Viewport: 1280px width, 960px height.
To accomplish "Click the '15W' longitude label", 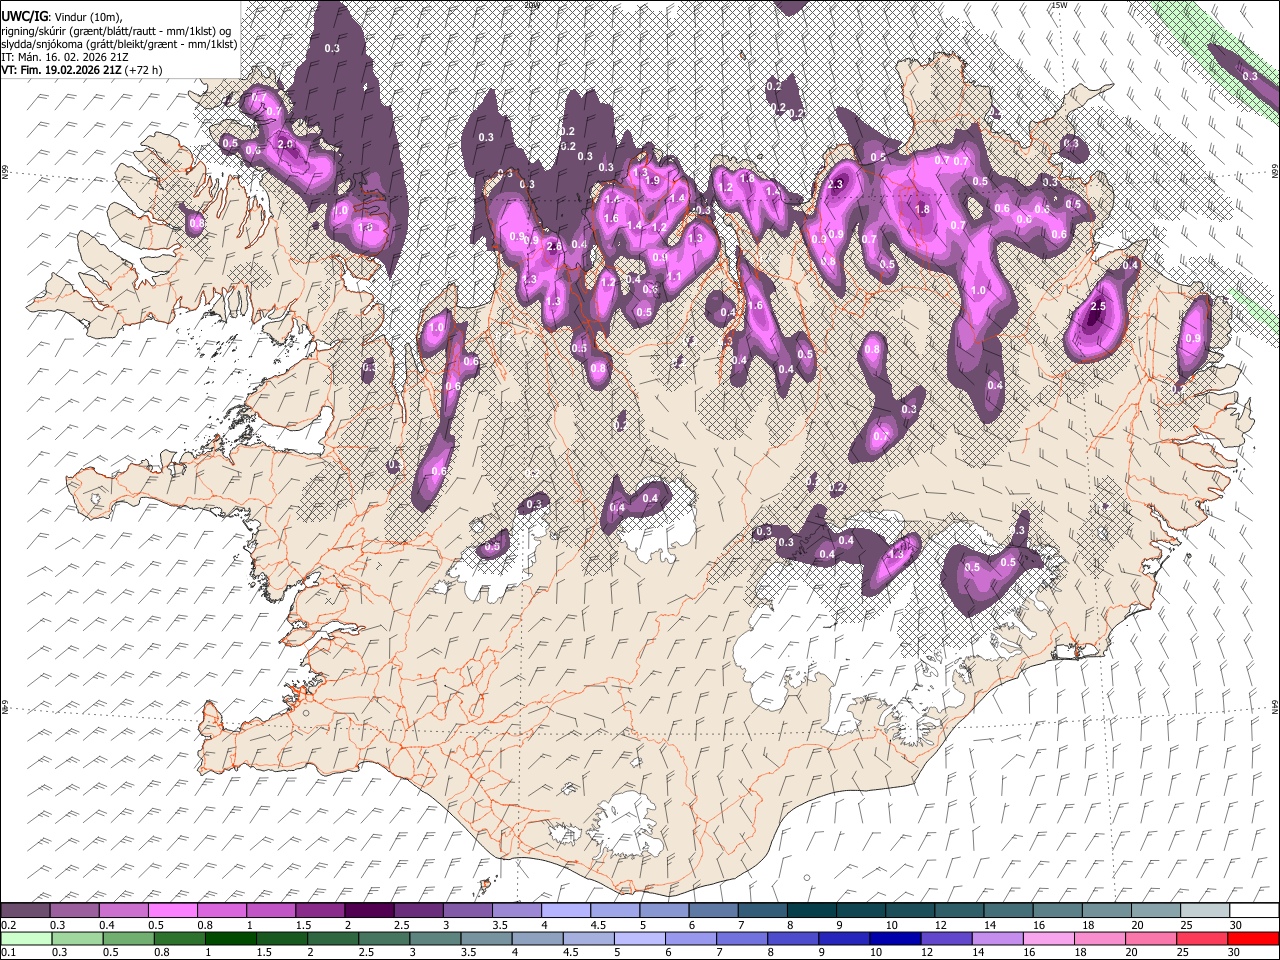I will tap(1059, 5).
